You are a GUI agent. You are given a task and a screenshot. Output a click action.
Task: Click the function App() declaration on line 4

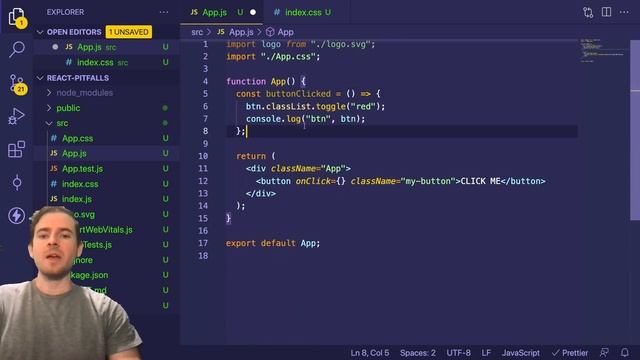click(x=266, y=82)
